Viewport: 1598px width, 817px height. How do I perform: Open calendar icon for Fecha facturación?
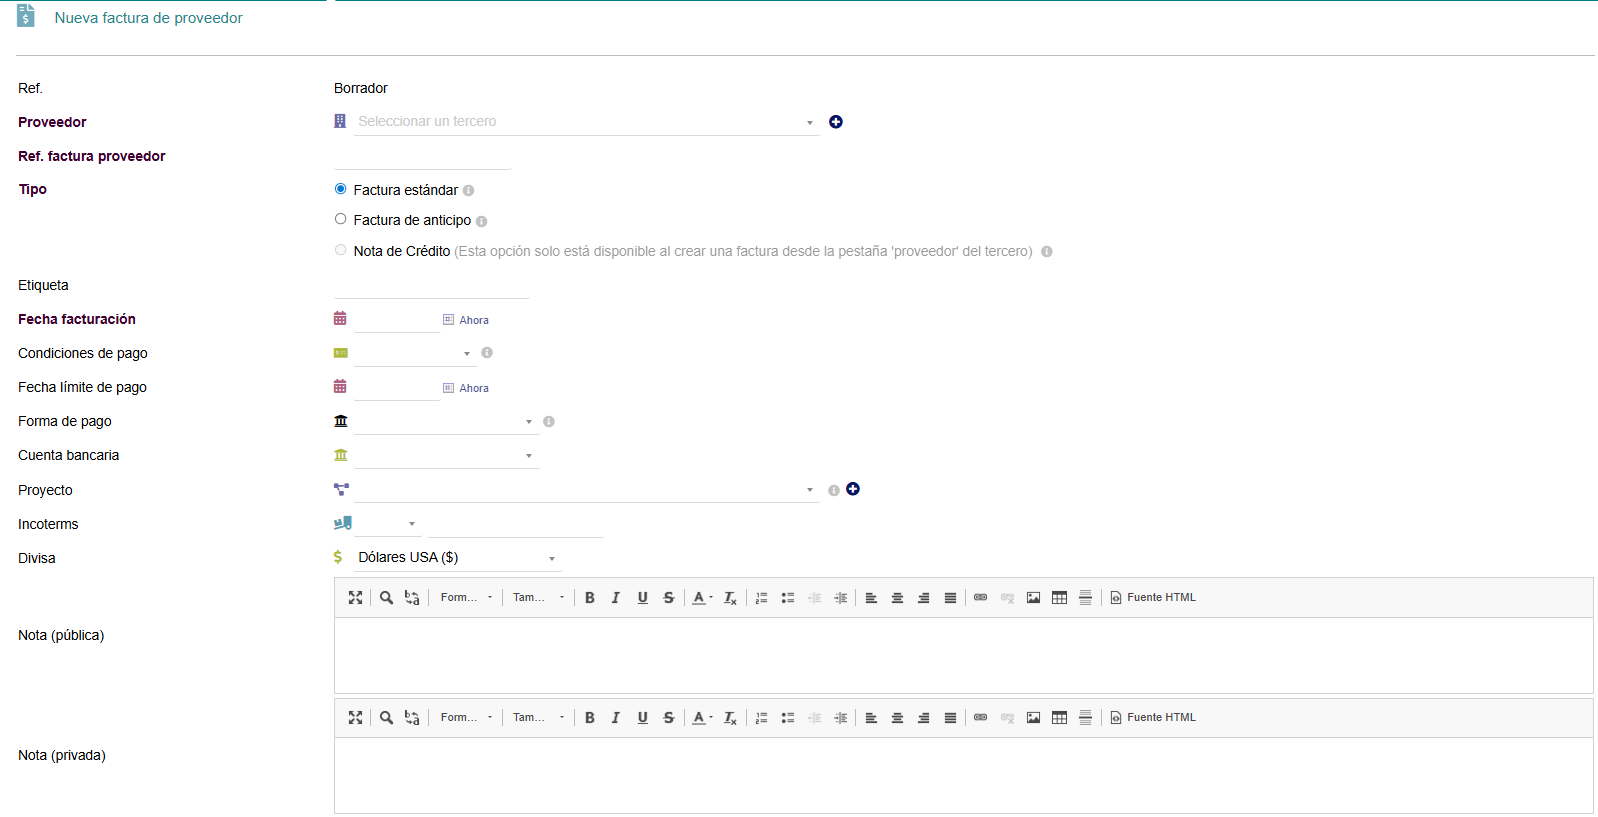(340, 319)
